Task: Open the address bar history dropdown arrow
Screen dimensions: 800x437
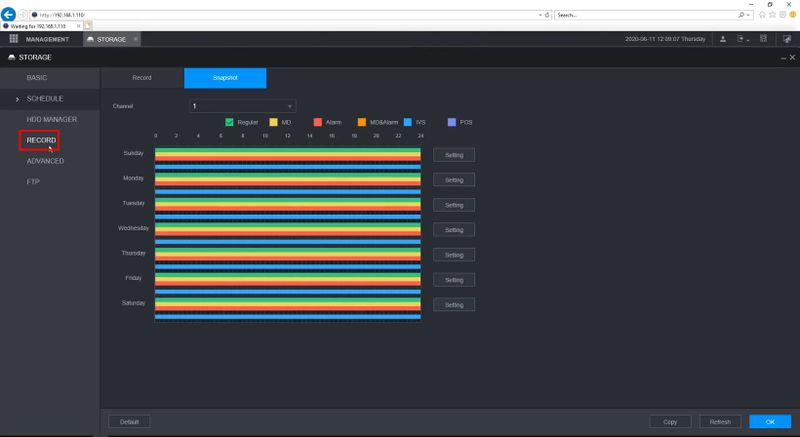Action: [x=540, y=15]
